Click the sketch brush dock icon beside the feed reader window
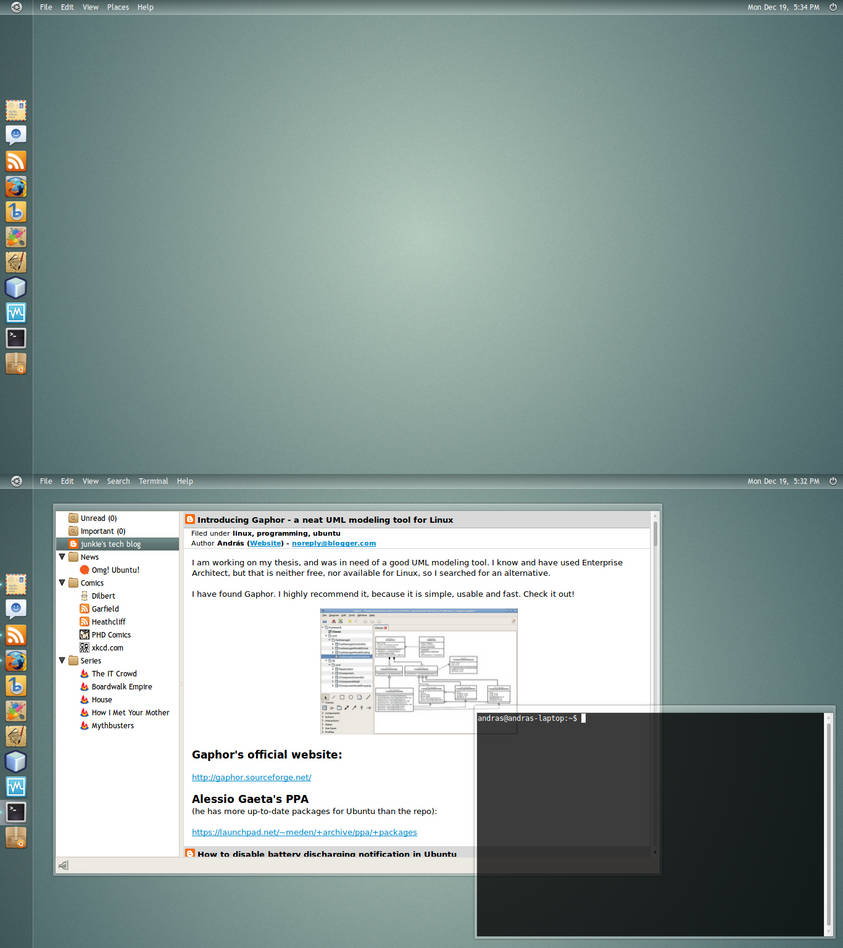This screenshot has height=948, width=843. (16, 736)
